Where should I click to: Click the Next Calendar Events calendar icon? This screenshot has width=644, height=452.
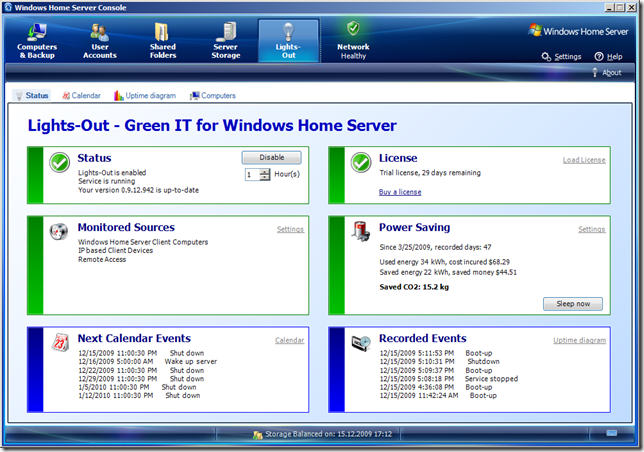[x=60, y=342]
